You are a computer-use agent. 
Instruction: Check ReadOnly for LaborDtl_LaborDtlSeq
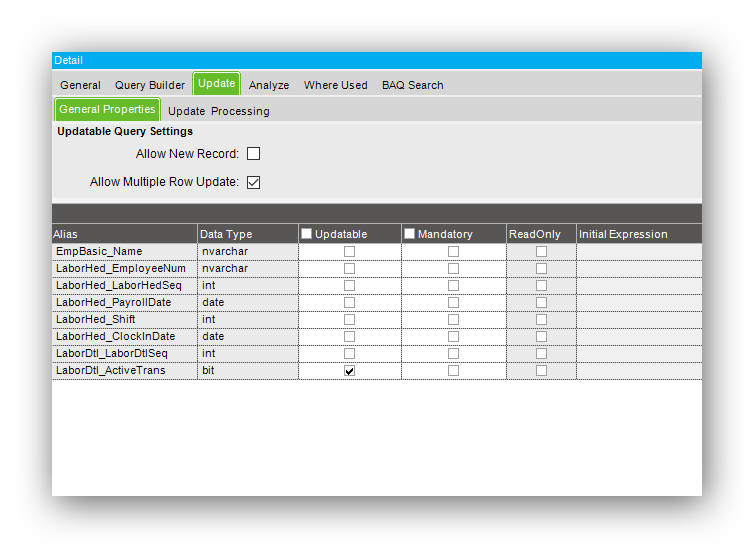[541, 353]
